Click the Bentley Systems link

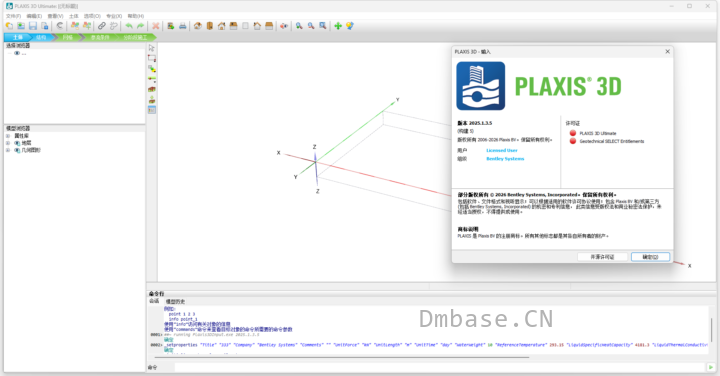pyautogui.click(x=505, y=159)
